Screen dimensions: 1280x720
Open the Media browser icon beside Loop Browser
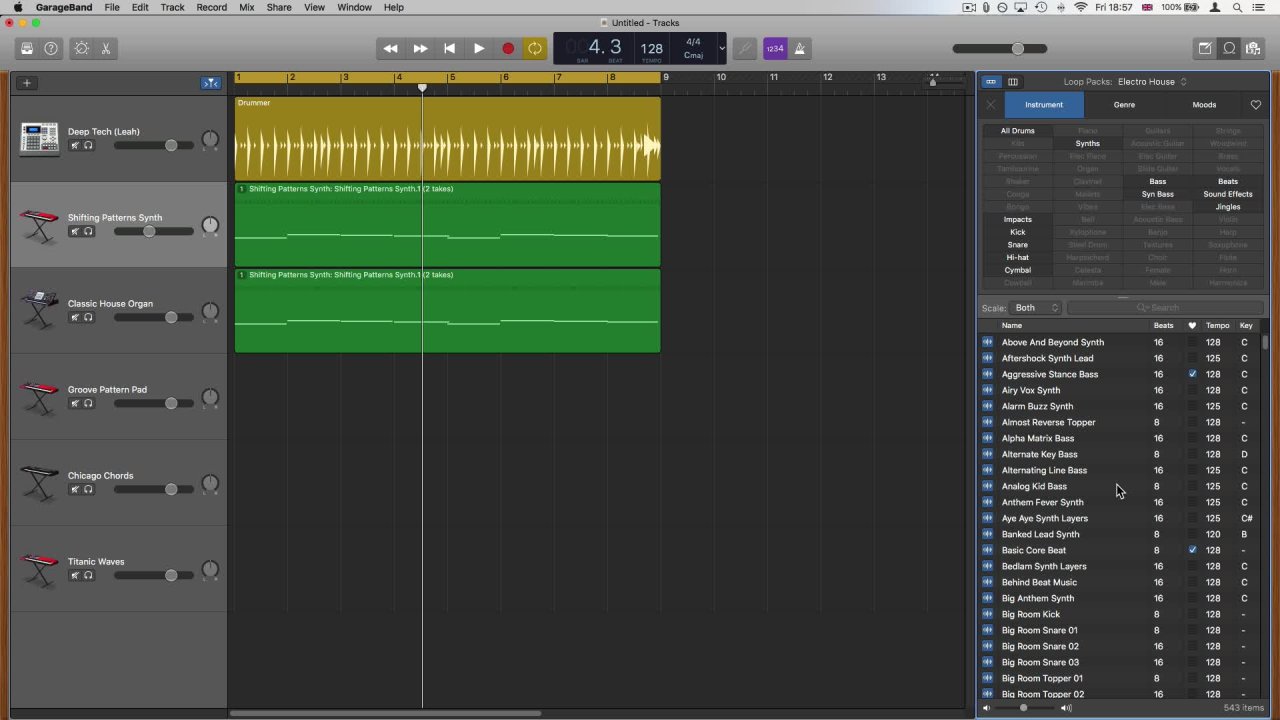1253,48
